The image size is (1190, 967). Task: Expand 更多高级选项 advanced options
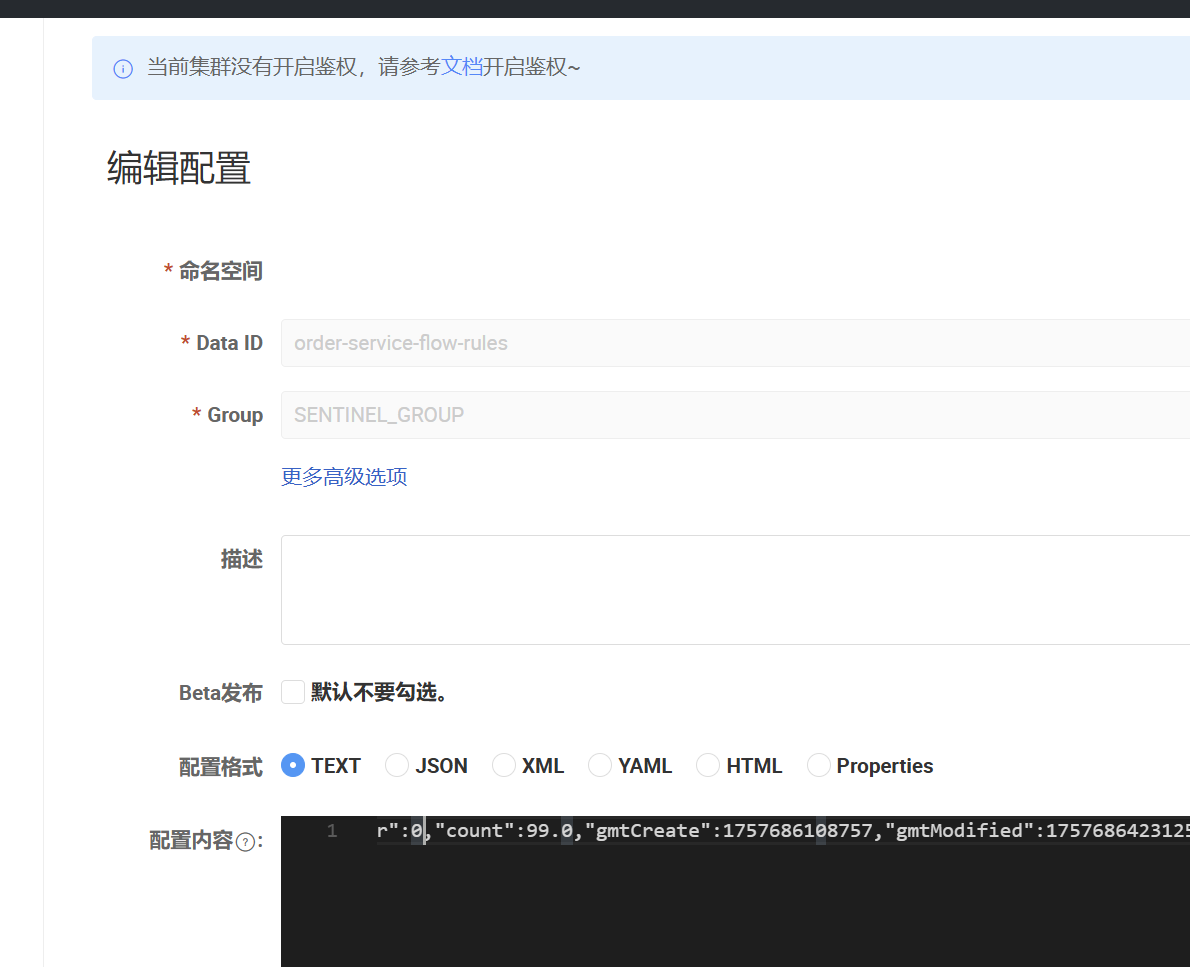point(344,477)
